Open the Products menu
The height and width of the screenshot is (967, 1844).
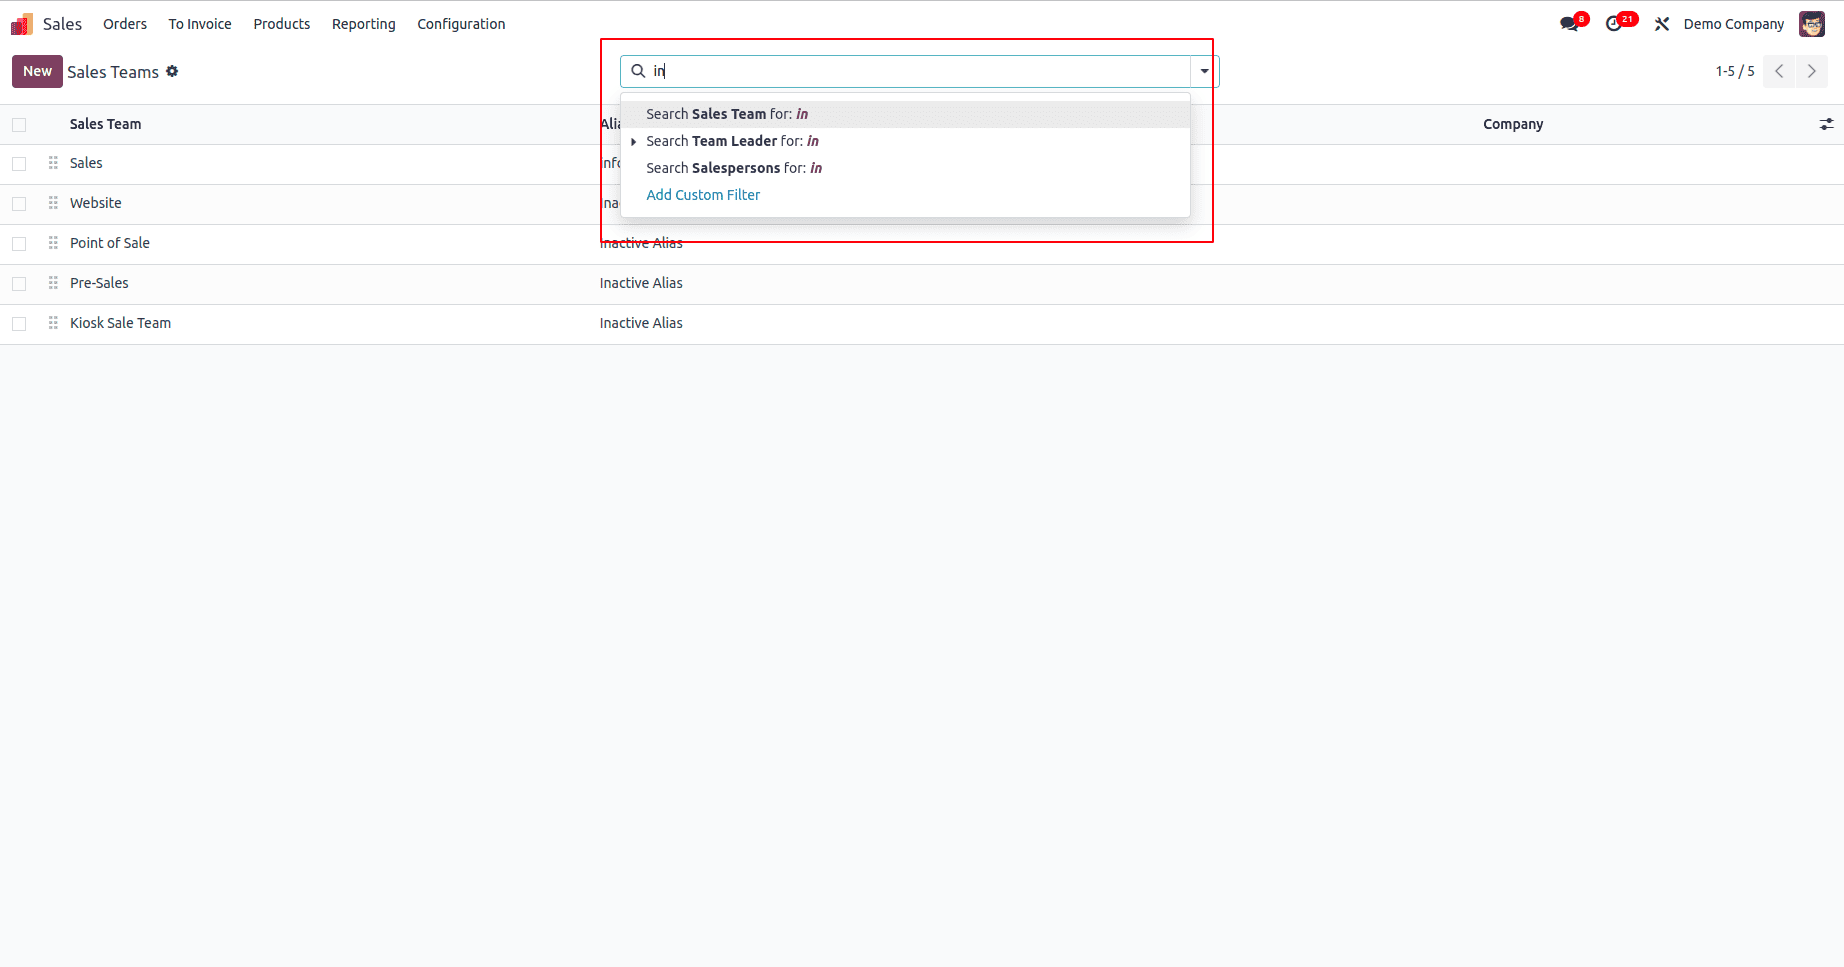click(x=282, y=24)
